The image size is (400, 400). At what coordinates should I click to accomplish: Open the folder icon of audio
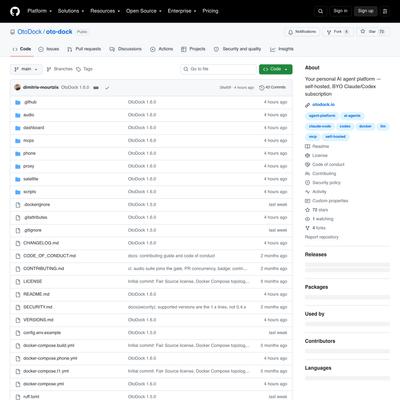pos(18,115)
